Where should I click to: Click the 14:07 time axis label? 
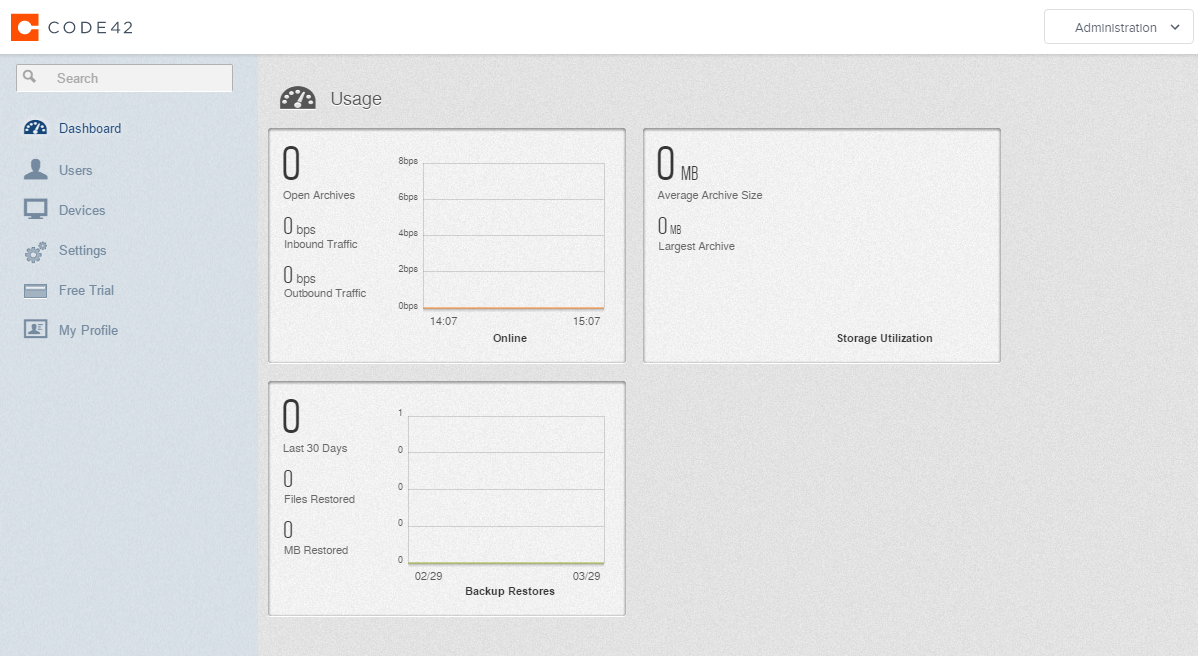pos(443,322)
